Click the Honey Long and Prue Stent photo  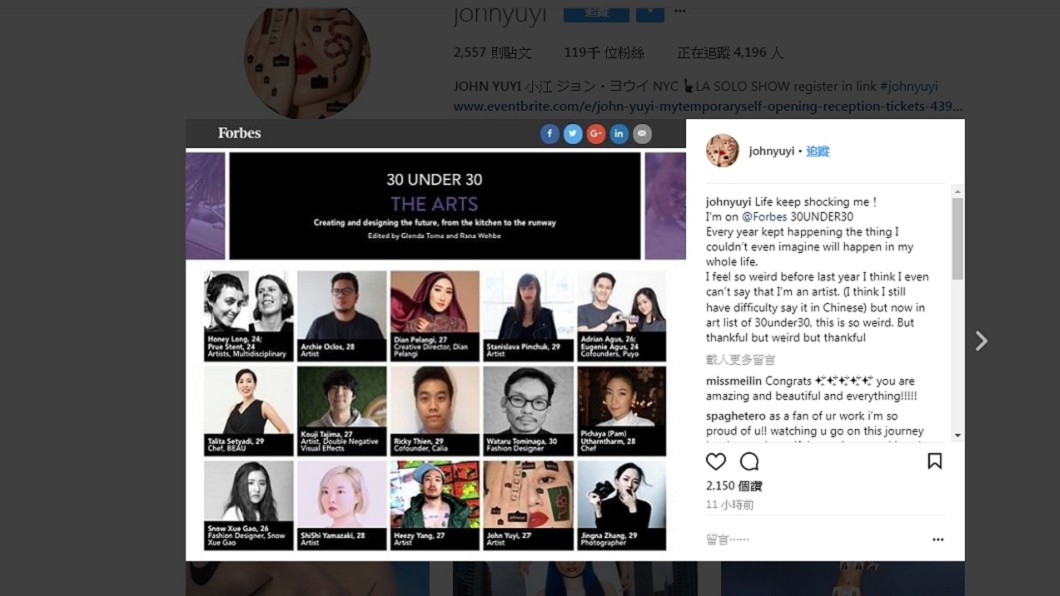coord(249,316)
